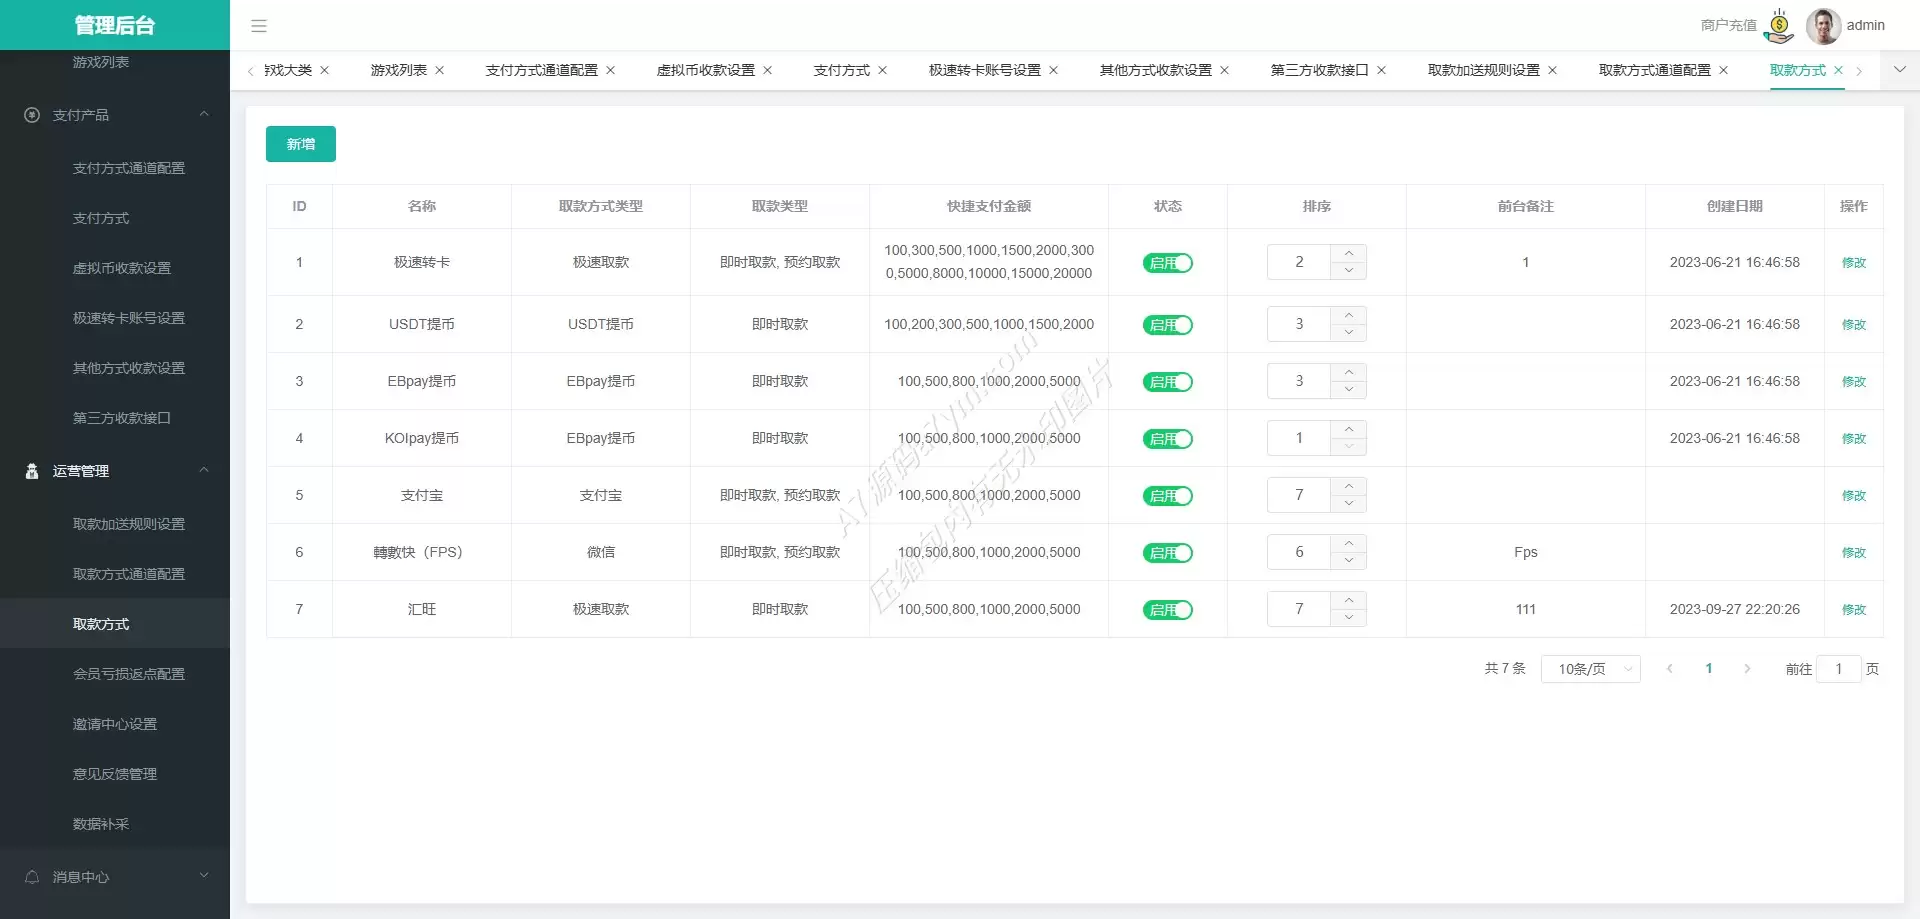Open 会员亏损返点配置 in the sidebar
Image resolution: width=1920 pixels, height=919 pixels.
(x=129, y=674)
